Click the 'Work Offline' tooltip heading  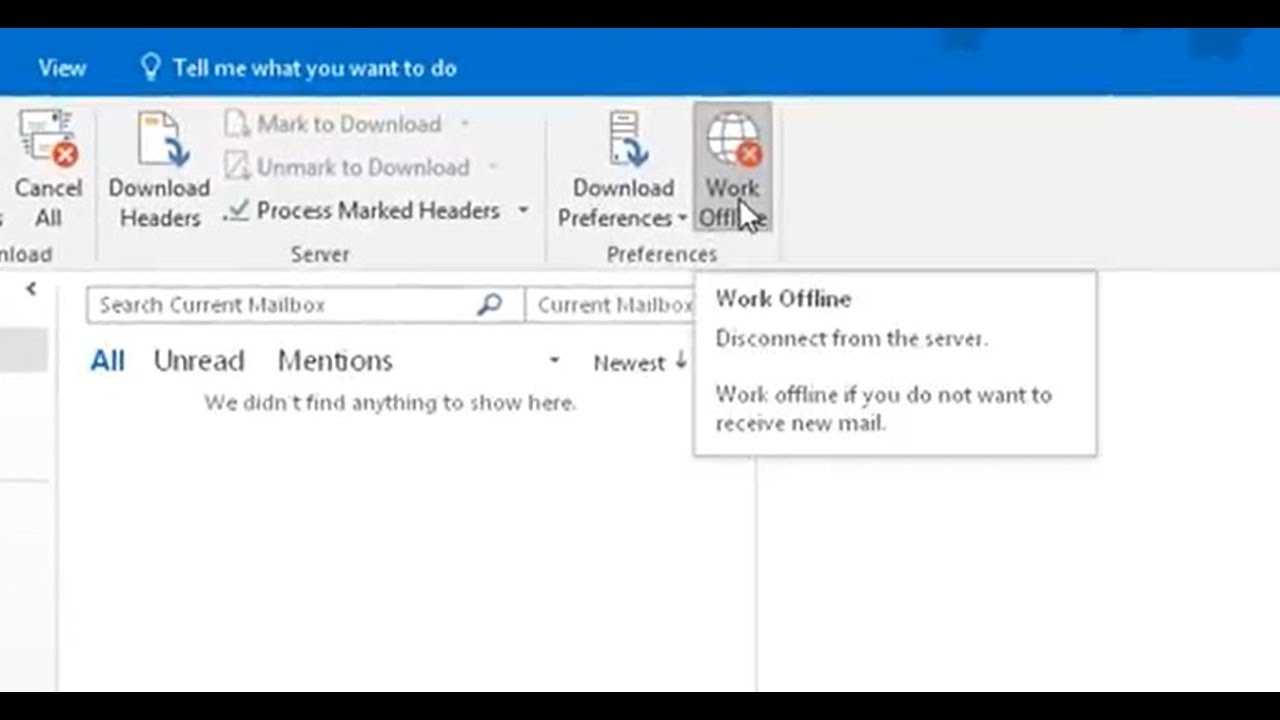[x=783, y=299]
